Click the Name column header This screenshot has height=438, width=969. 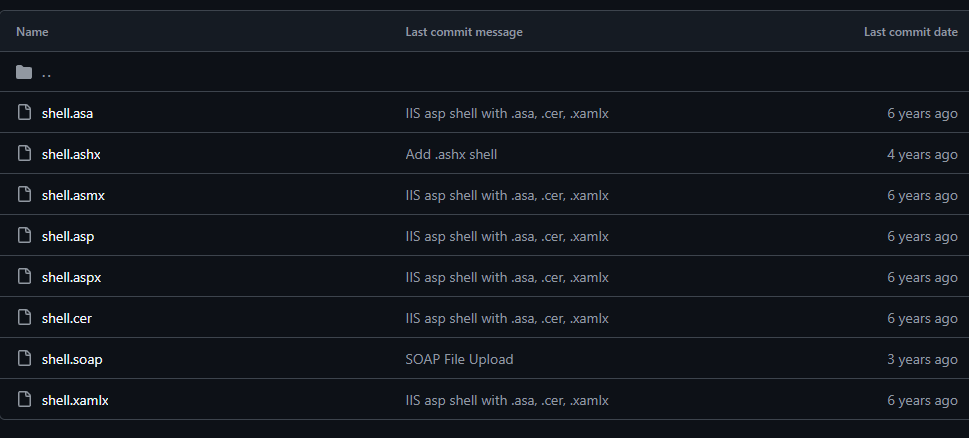coord(32,32)
